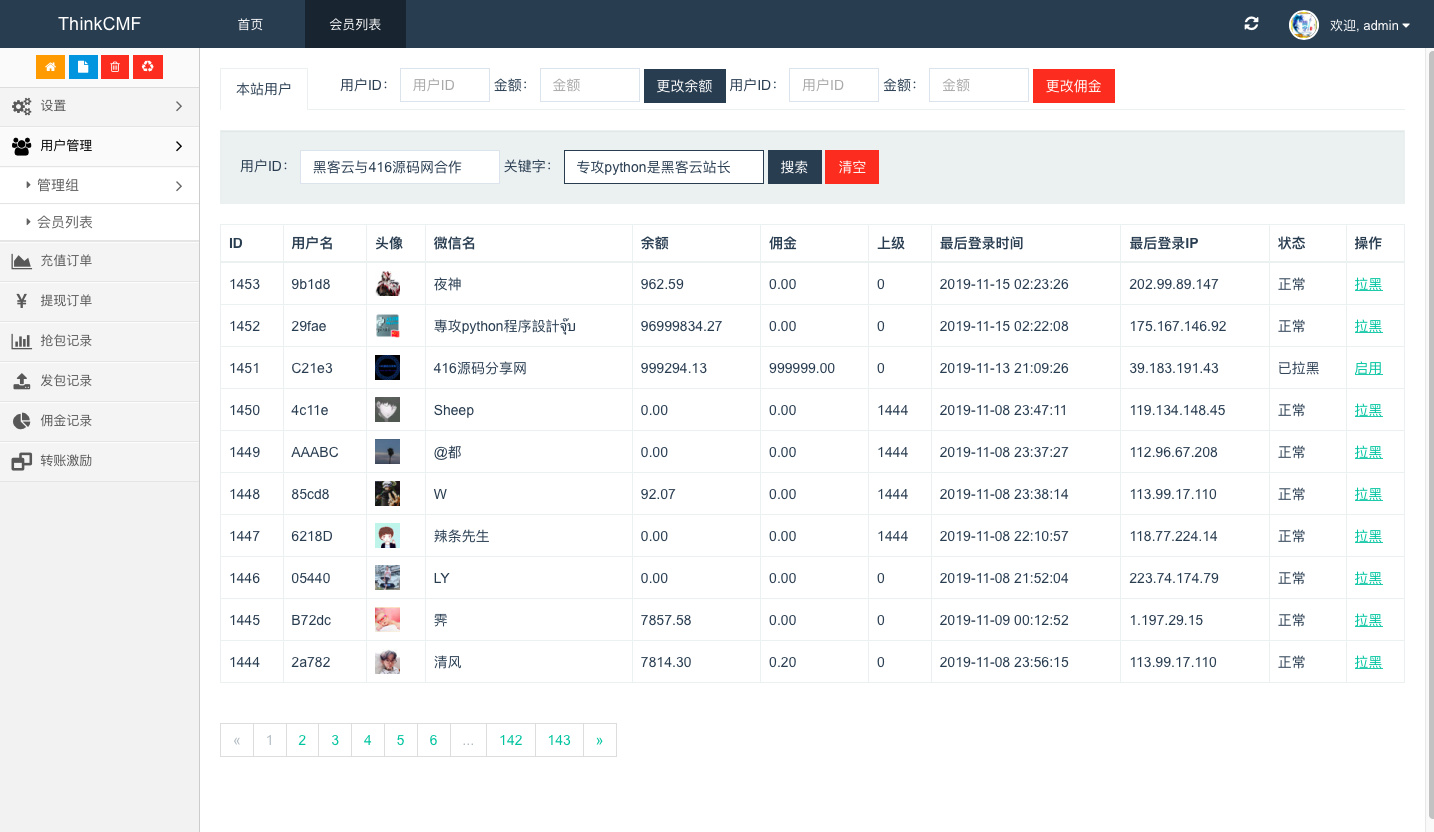Viewport: 1434px width, 832px height.
Task: Click the admin avatar in the header
Action: pyautogui.click(x=1303, y=25)
